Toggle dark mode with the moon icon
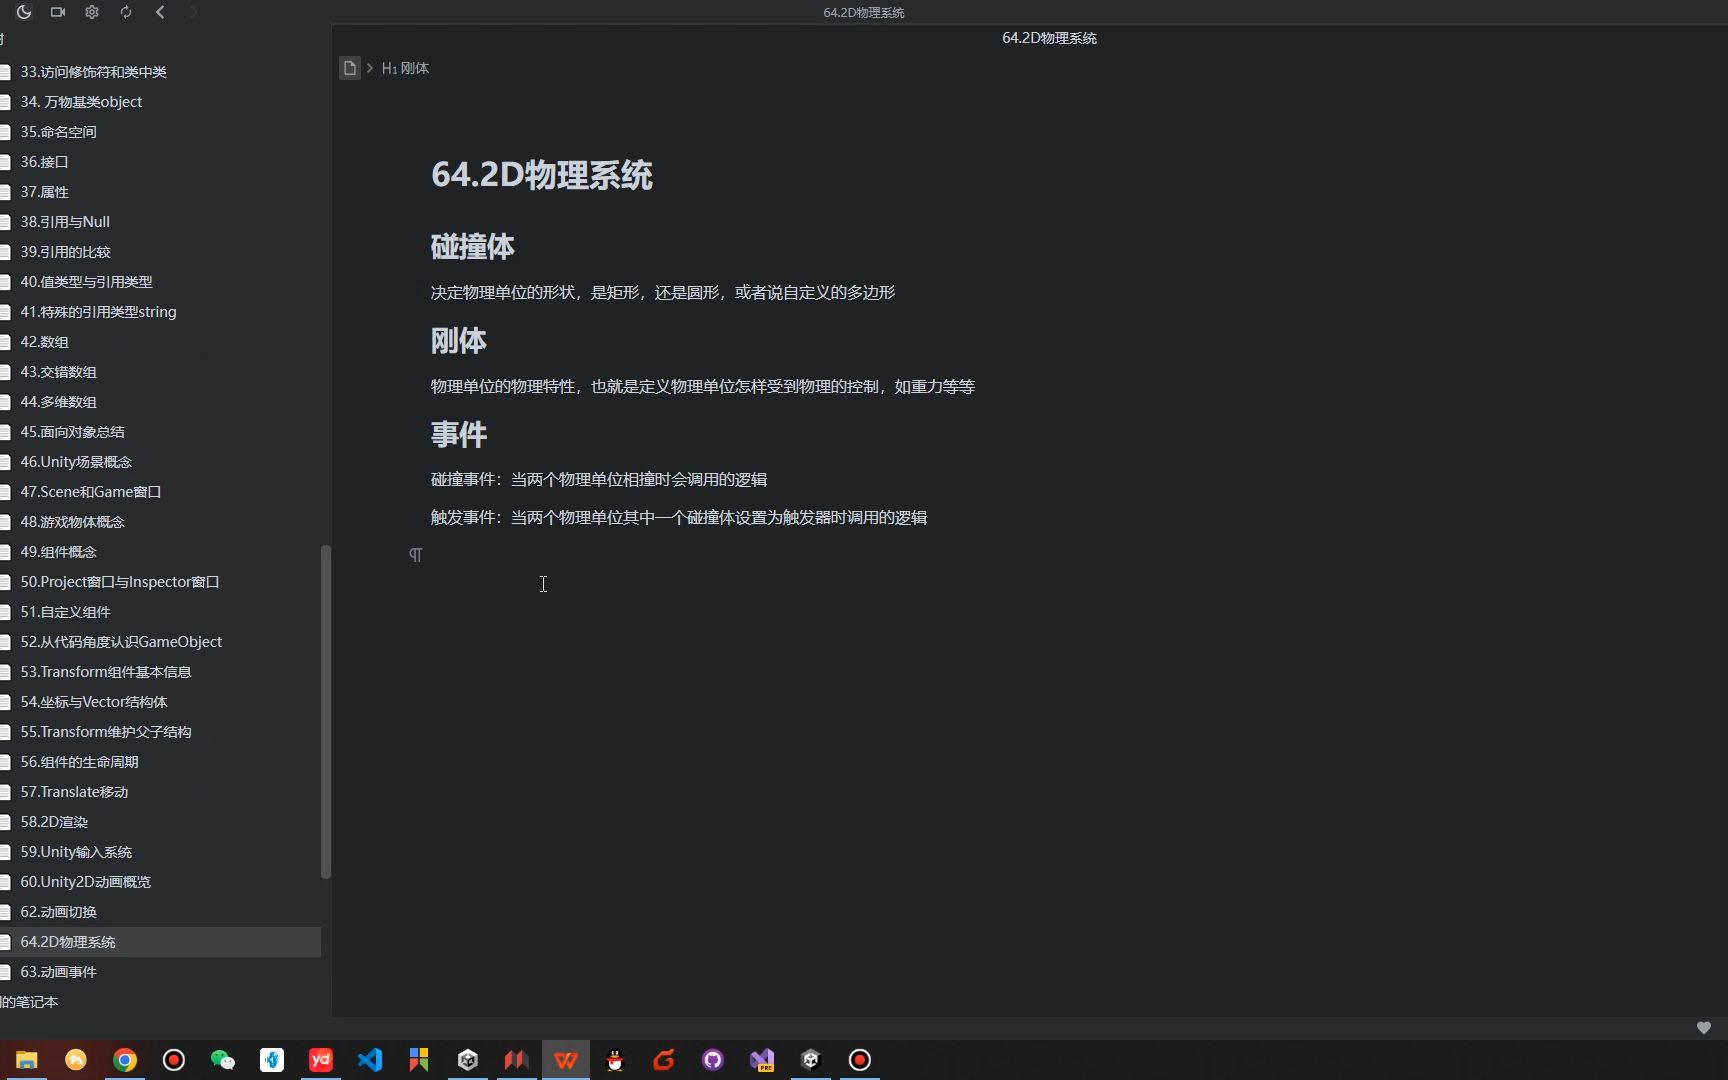 click(23, 12)
